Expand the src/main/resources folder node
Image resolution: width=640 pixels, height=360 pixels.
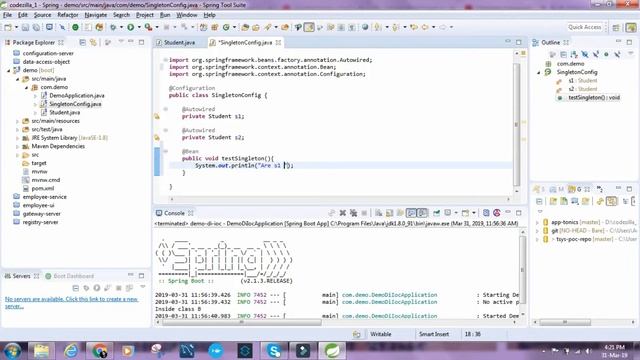click(x=18, y=121)
